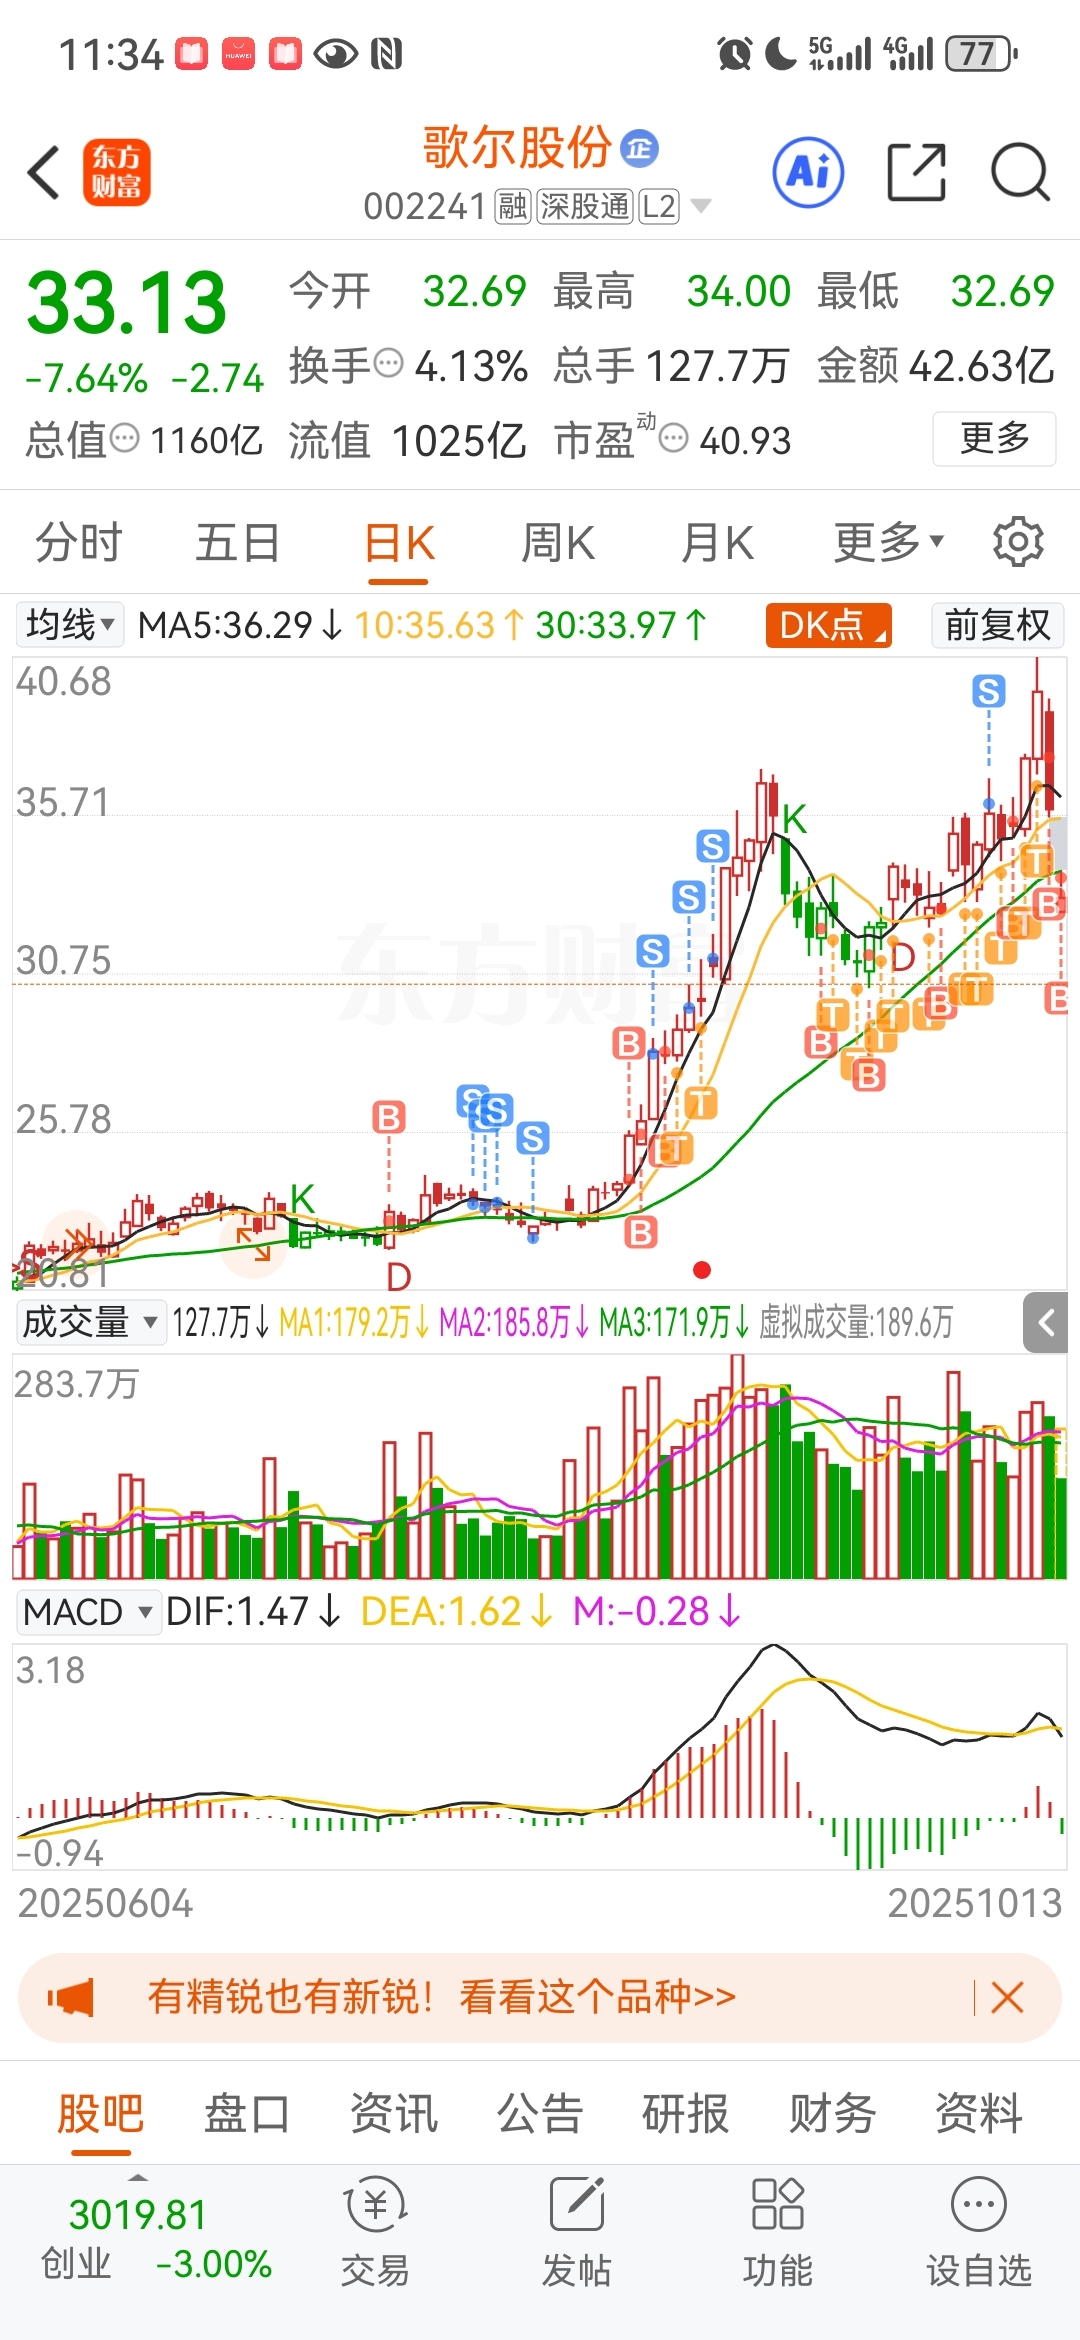Open the MACD indicator dropdown
1080x2340 pixels.
click(x=88, y=1612)
